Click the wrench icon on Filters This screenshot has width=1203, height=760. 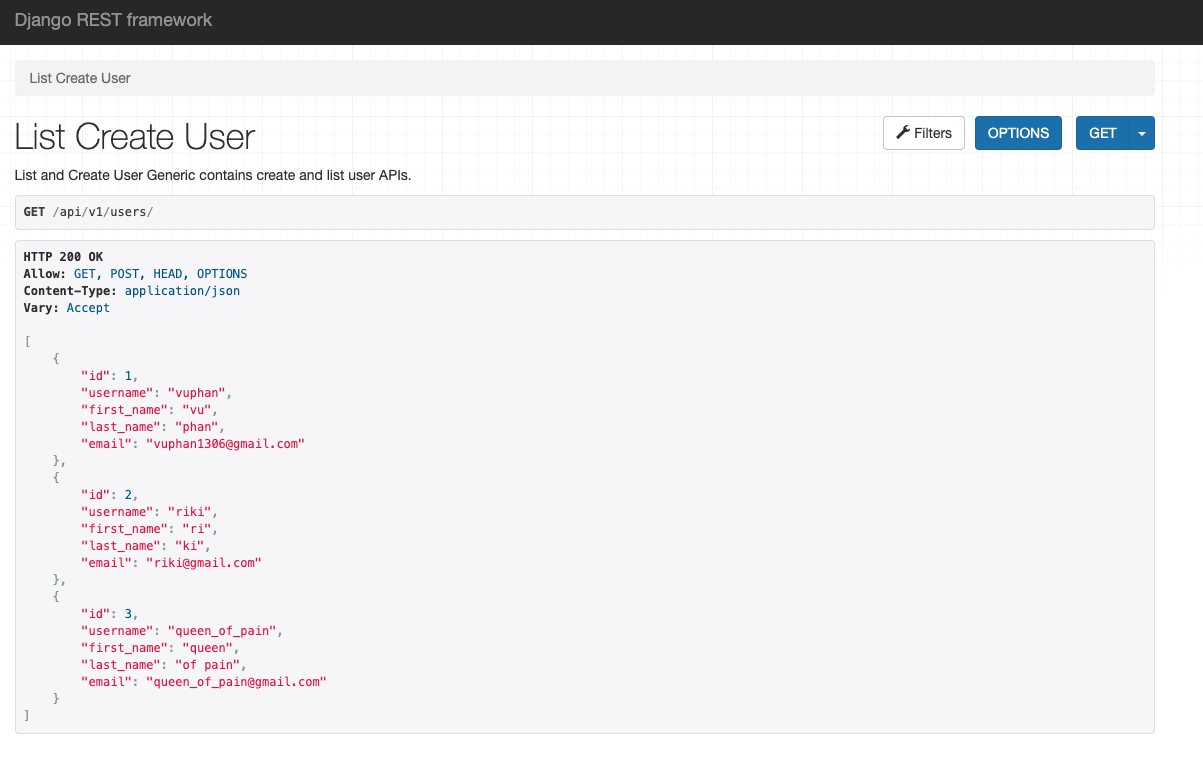coord(902,133)
